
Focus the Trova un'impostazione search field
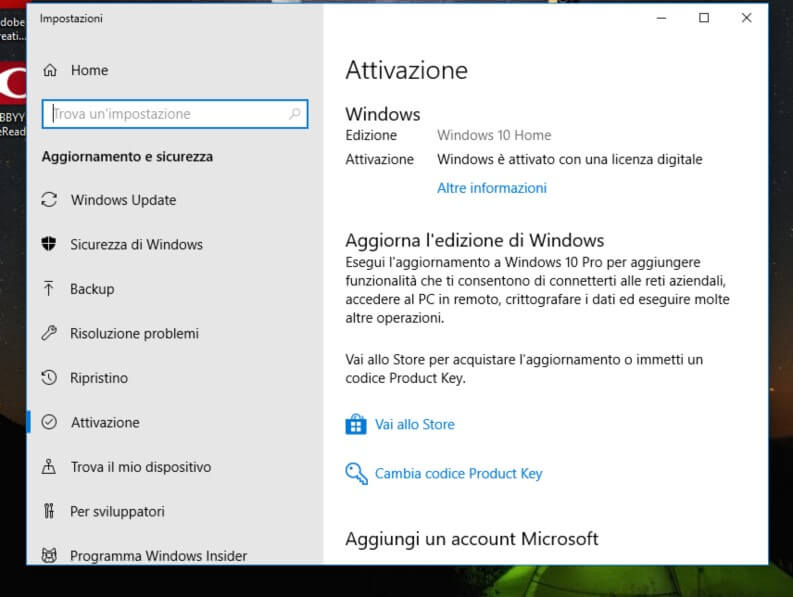click(x=175, y=114)
